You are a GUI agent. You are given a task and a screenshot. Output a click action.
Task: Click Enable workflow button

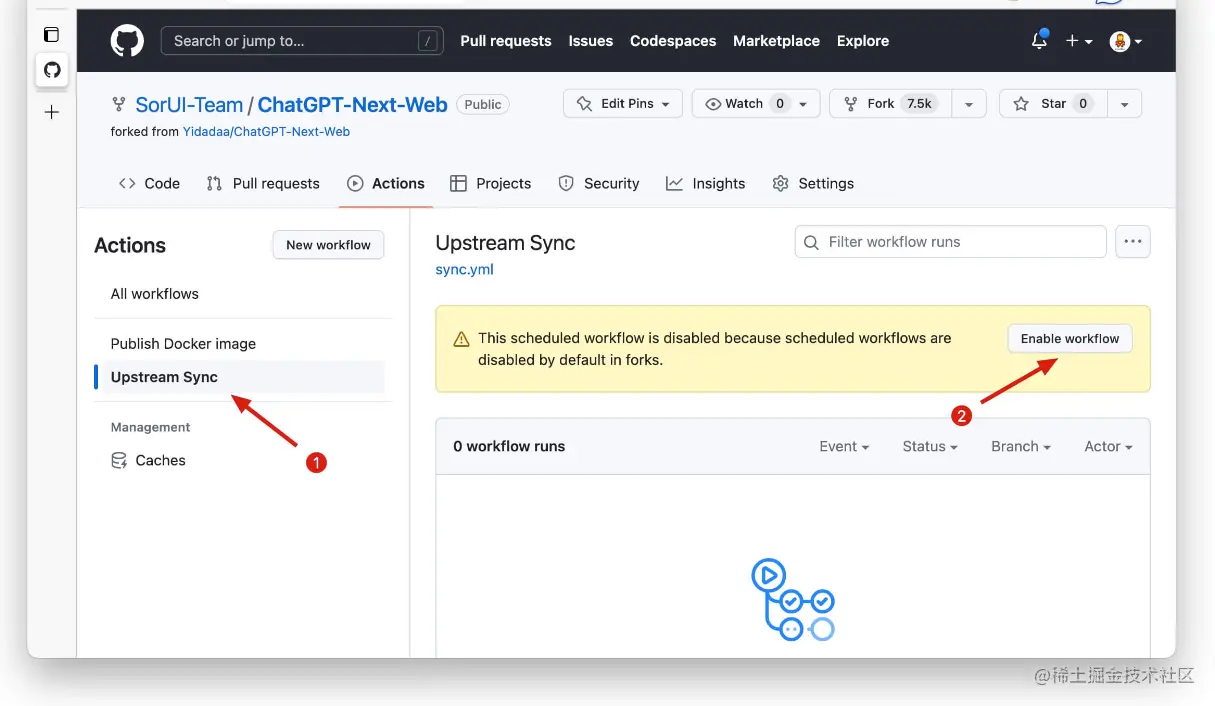(x=1070, y=339)
